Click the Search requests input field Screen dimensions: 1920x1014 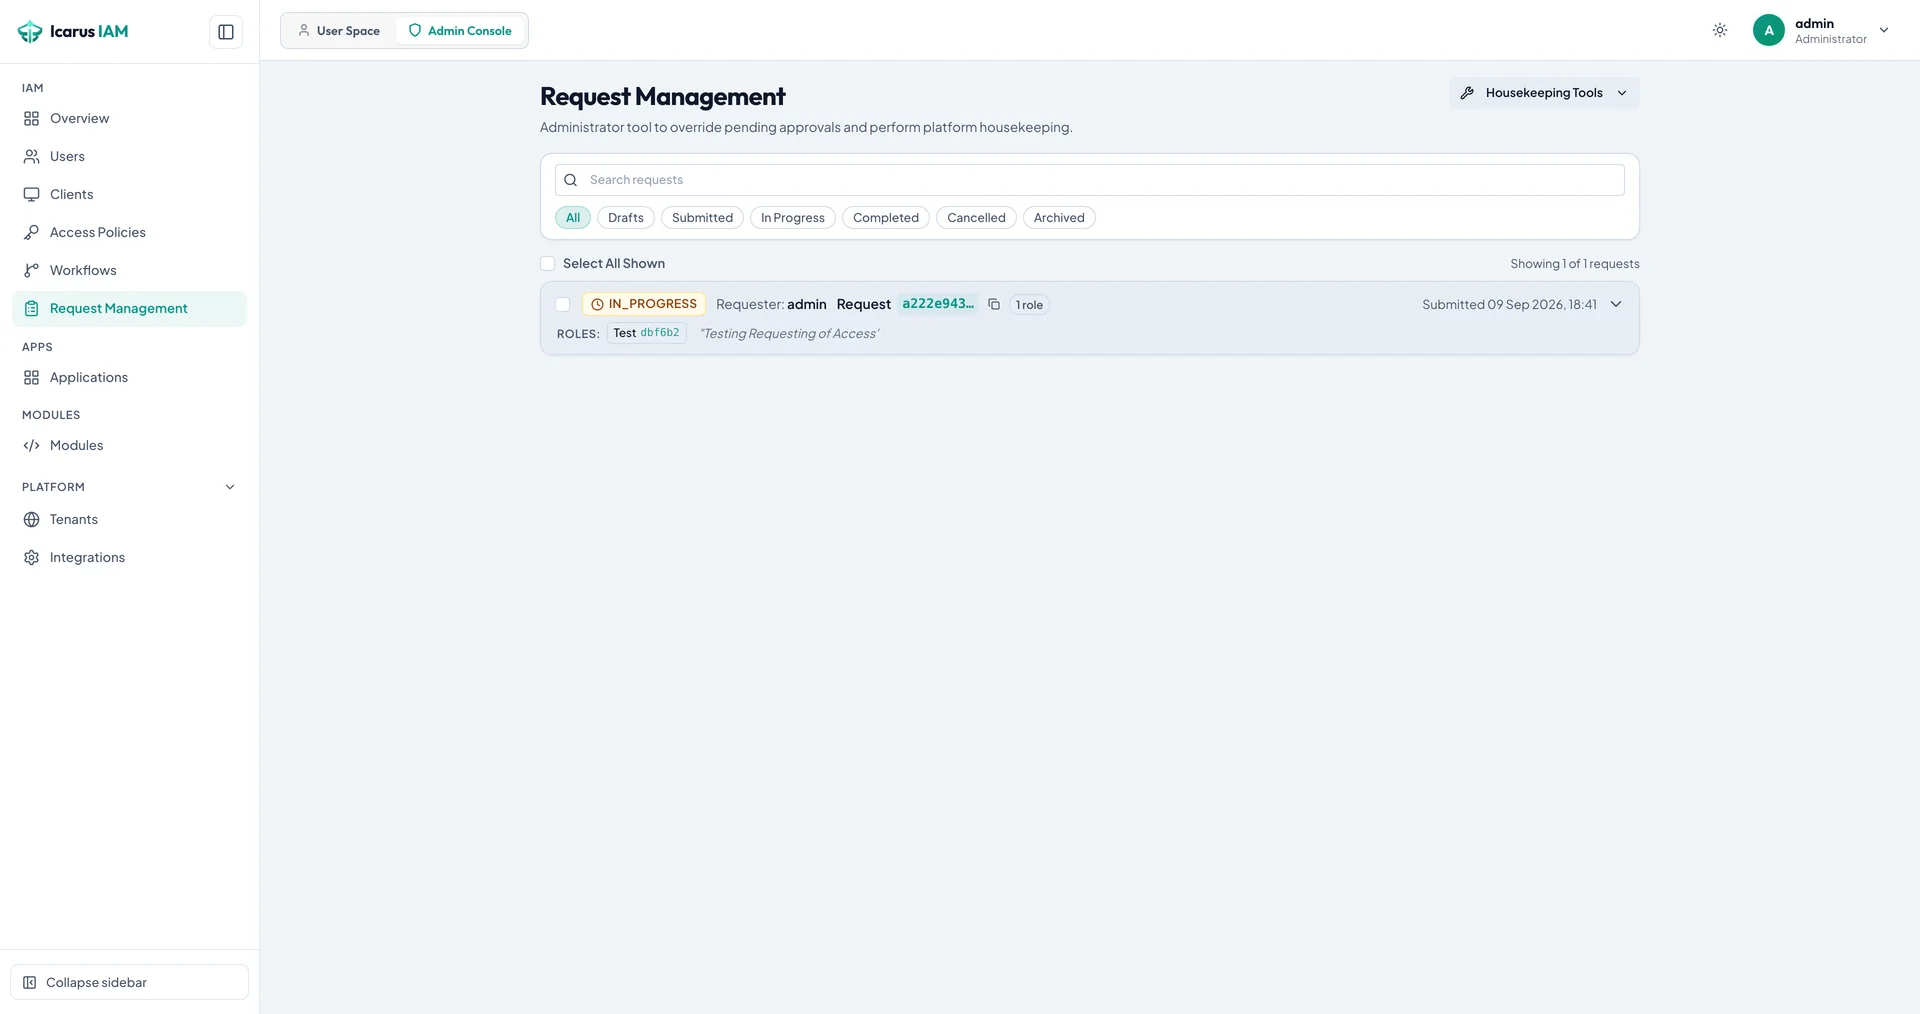(1090, 180)
